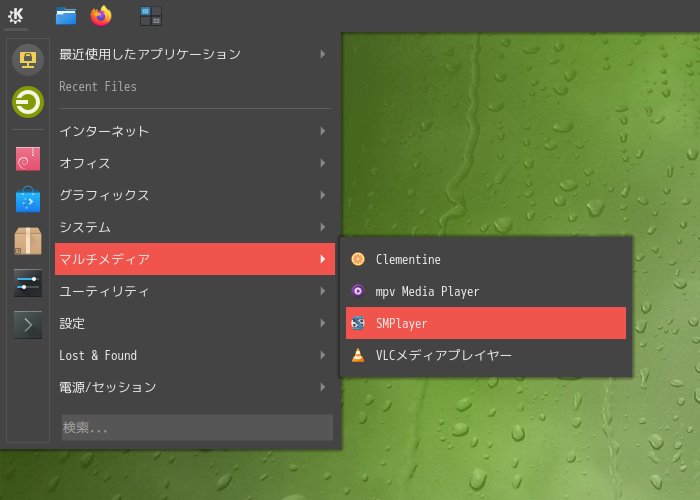Launch the blue Discover software store icon
700x500 pixels.
(x=28, y=200)
